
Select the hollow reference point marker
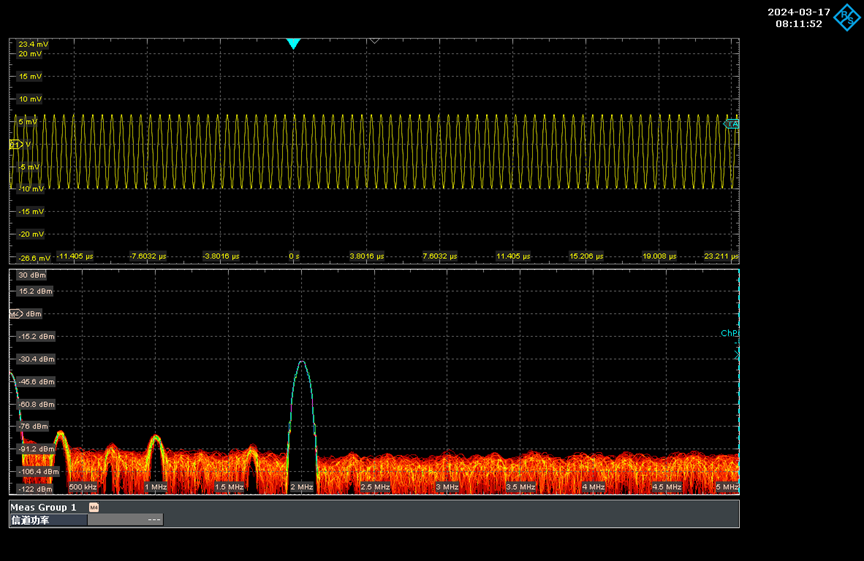coord(374,41)
